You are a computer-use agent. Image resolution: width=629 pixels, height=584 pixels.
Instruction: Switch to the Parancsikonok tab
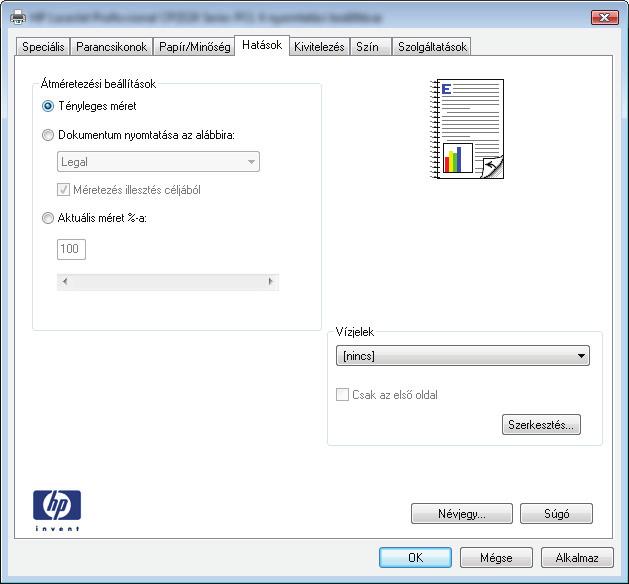click(112, 47)
